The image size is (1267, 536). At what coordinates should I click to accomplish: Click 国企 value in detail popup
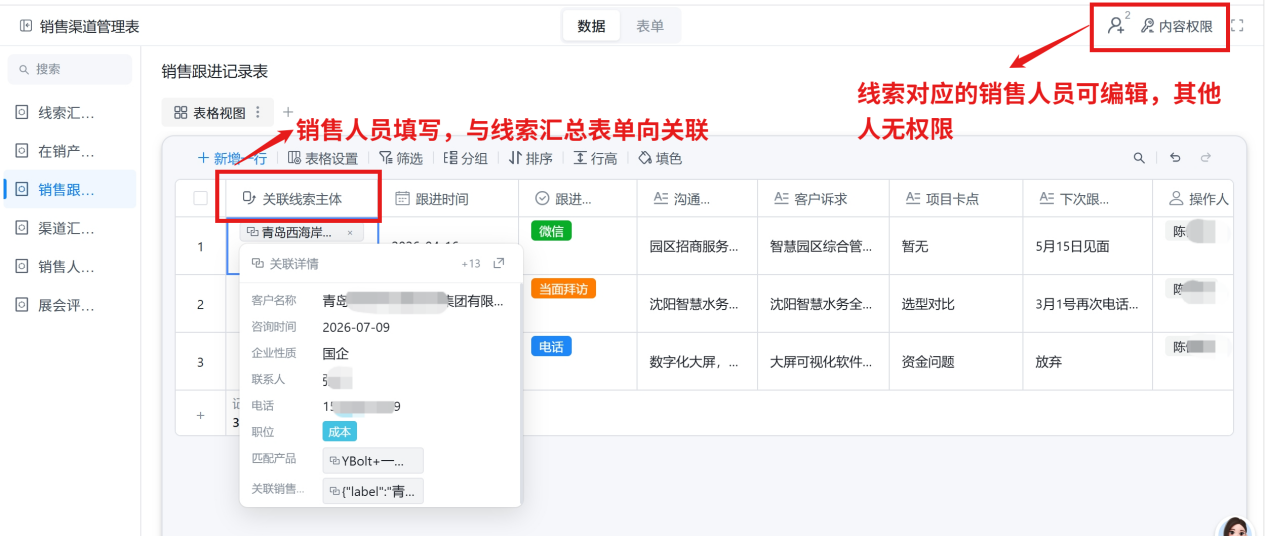click(336, 353)
